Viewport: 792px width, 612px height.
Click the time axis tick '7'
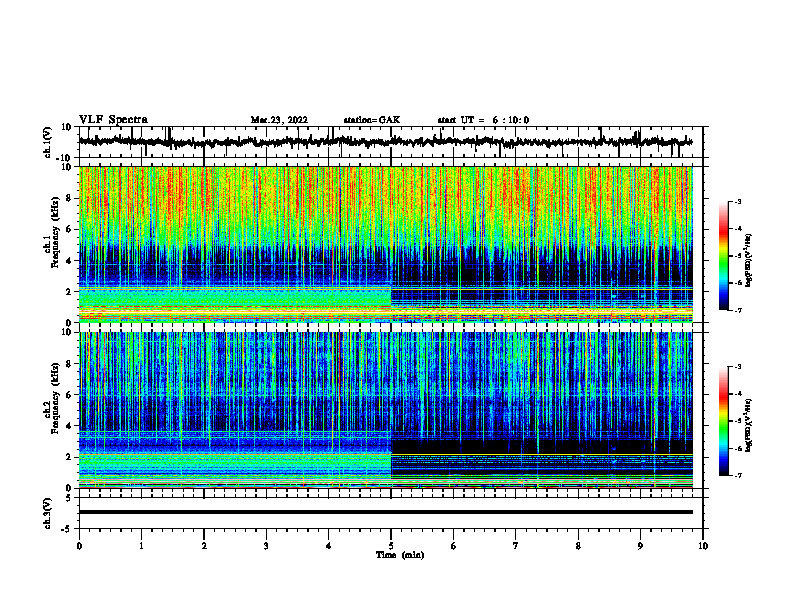click(x=516, y=546)
